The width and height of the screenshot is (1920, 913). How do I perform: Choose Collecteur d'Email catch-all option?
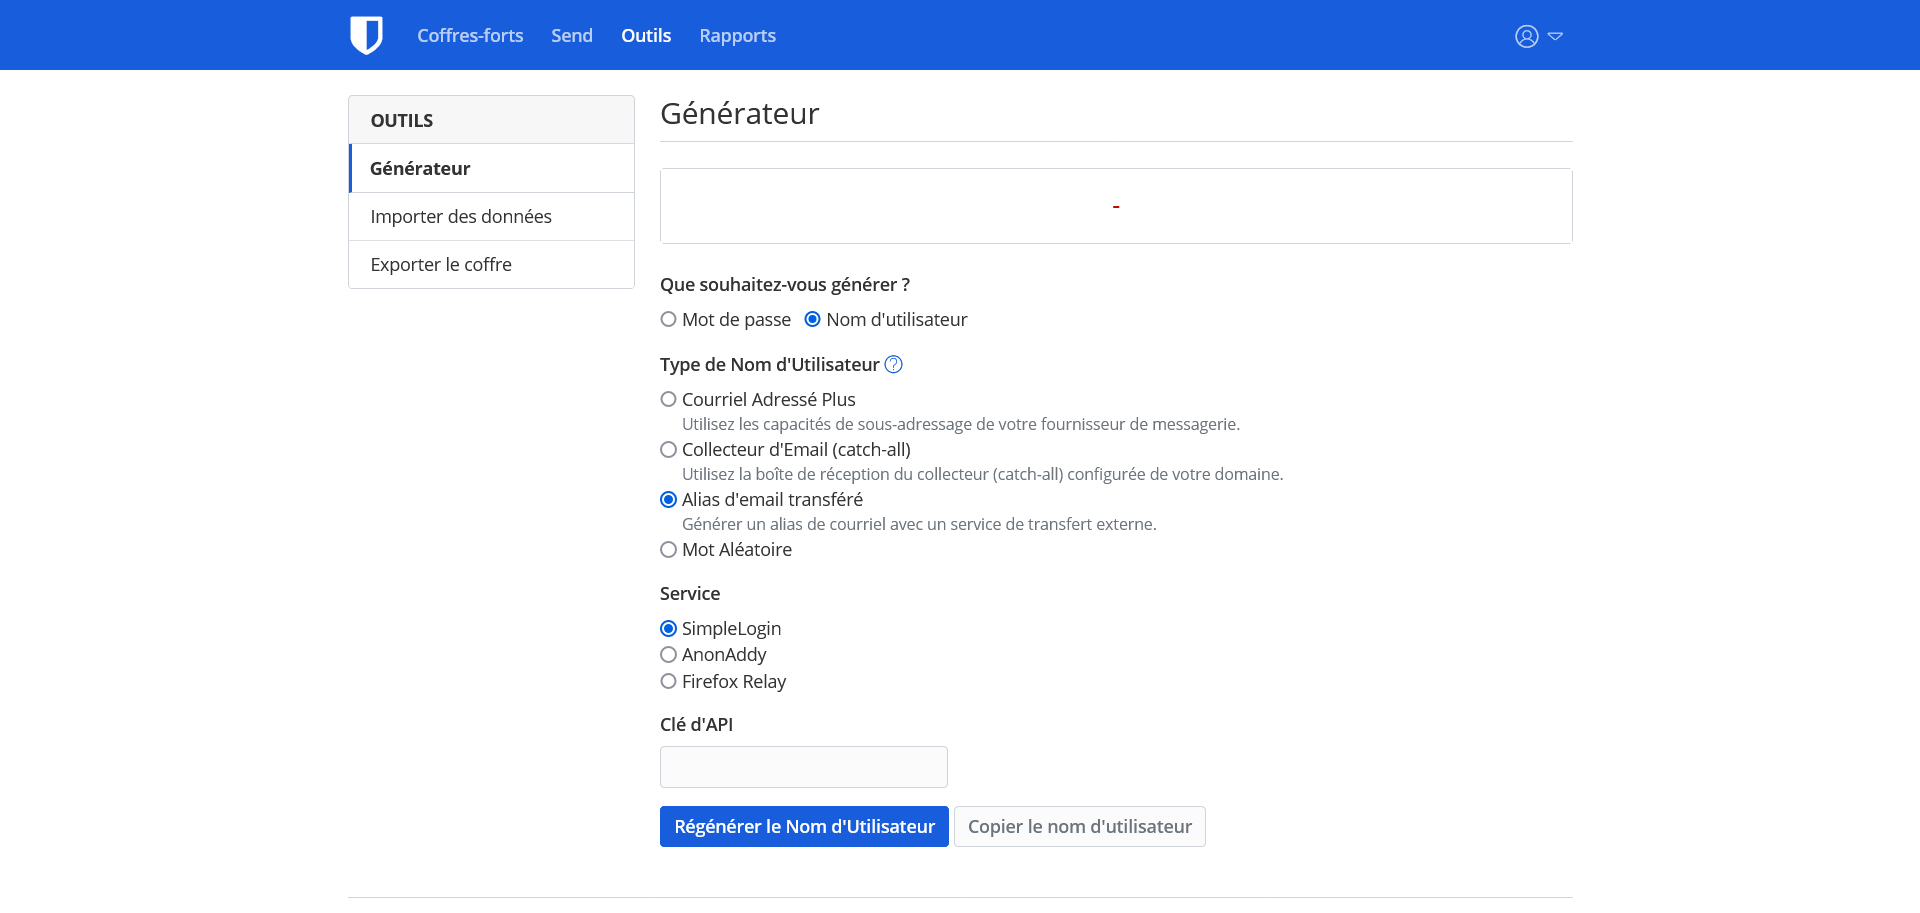click(669, 450)
